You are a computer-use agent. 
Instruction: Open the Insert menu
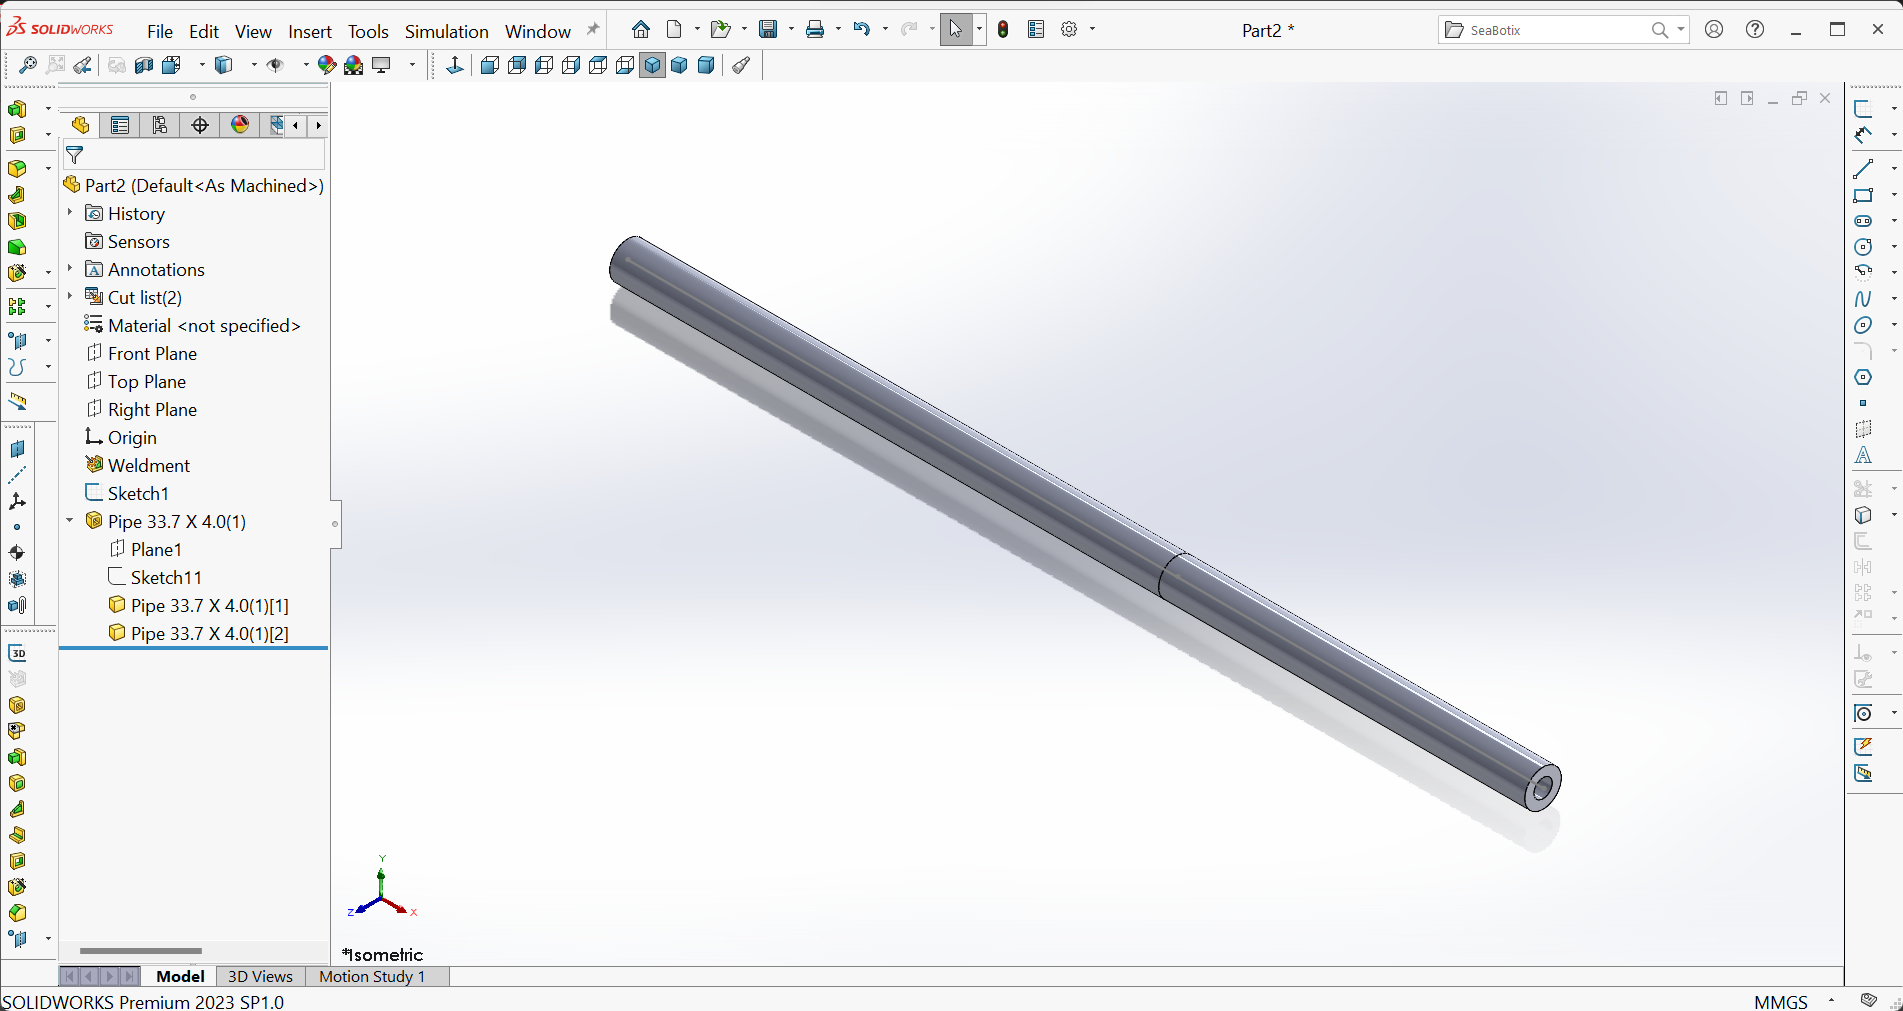[x=310, y=31]
